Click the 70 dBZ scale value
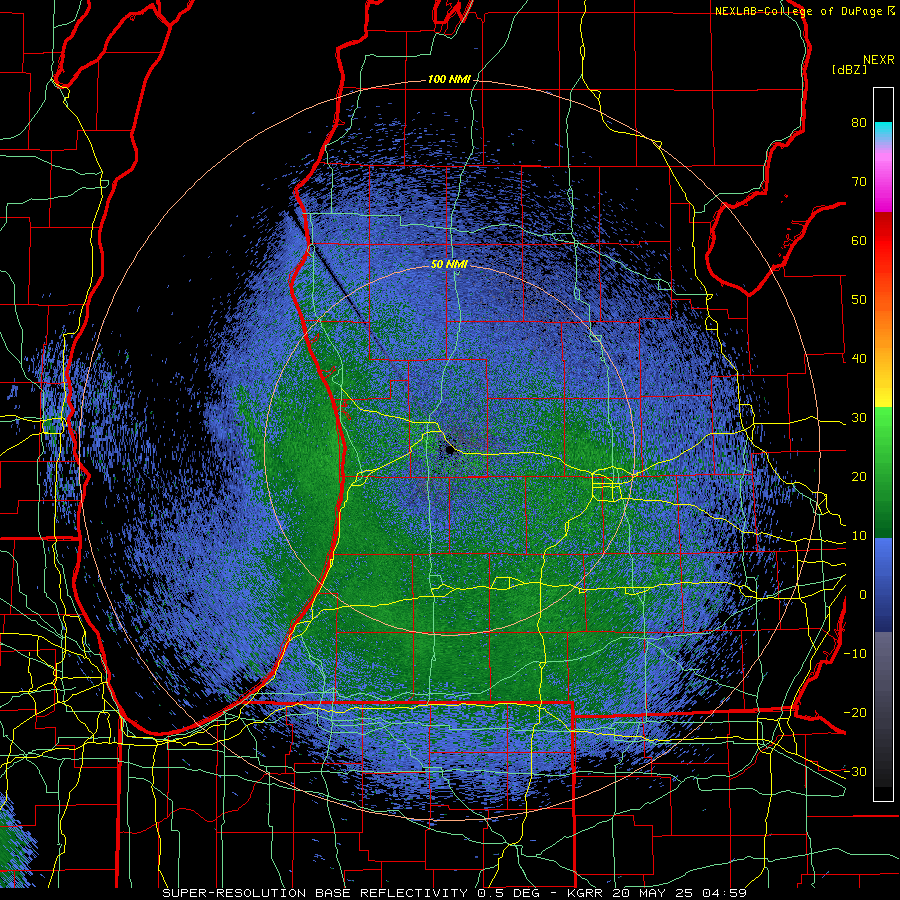 pyautogui.click(x=859, y=182)
